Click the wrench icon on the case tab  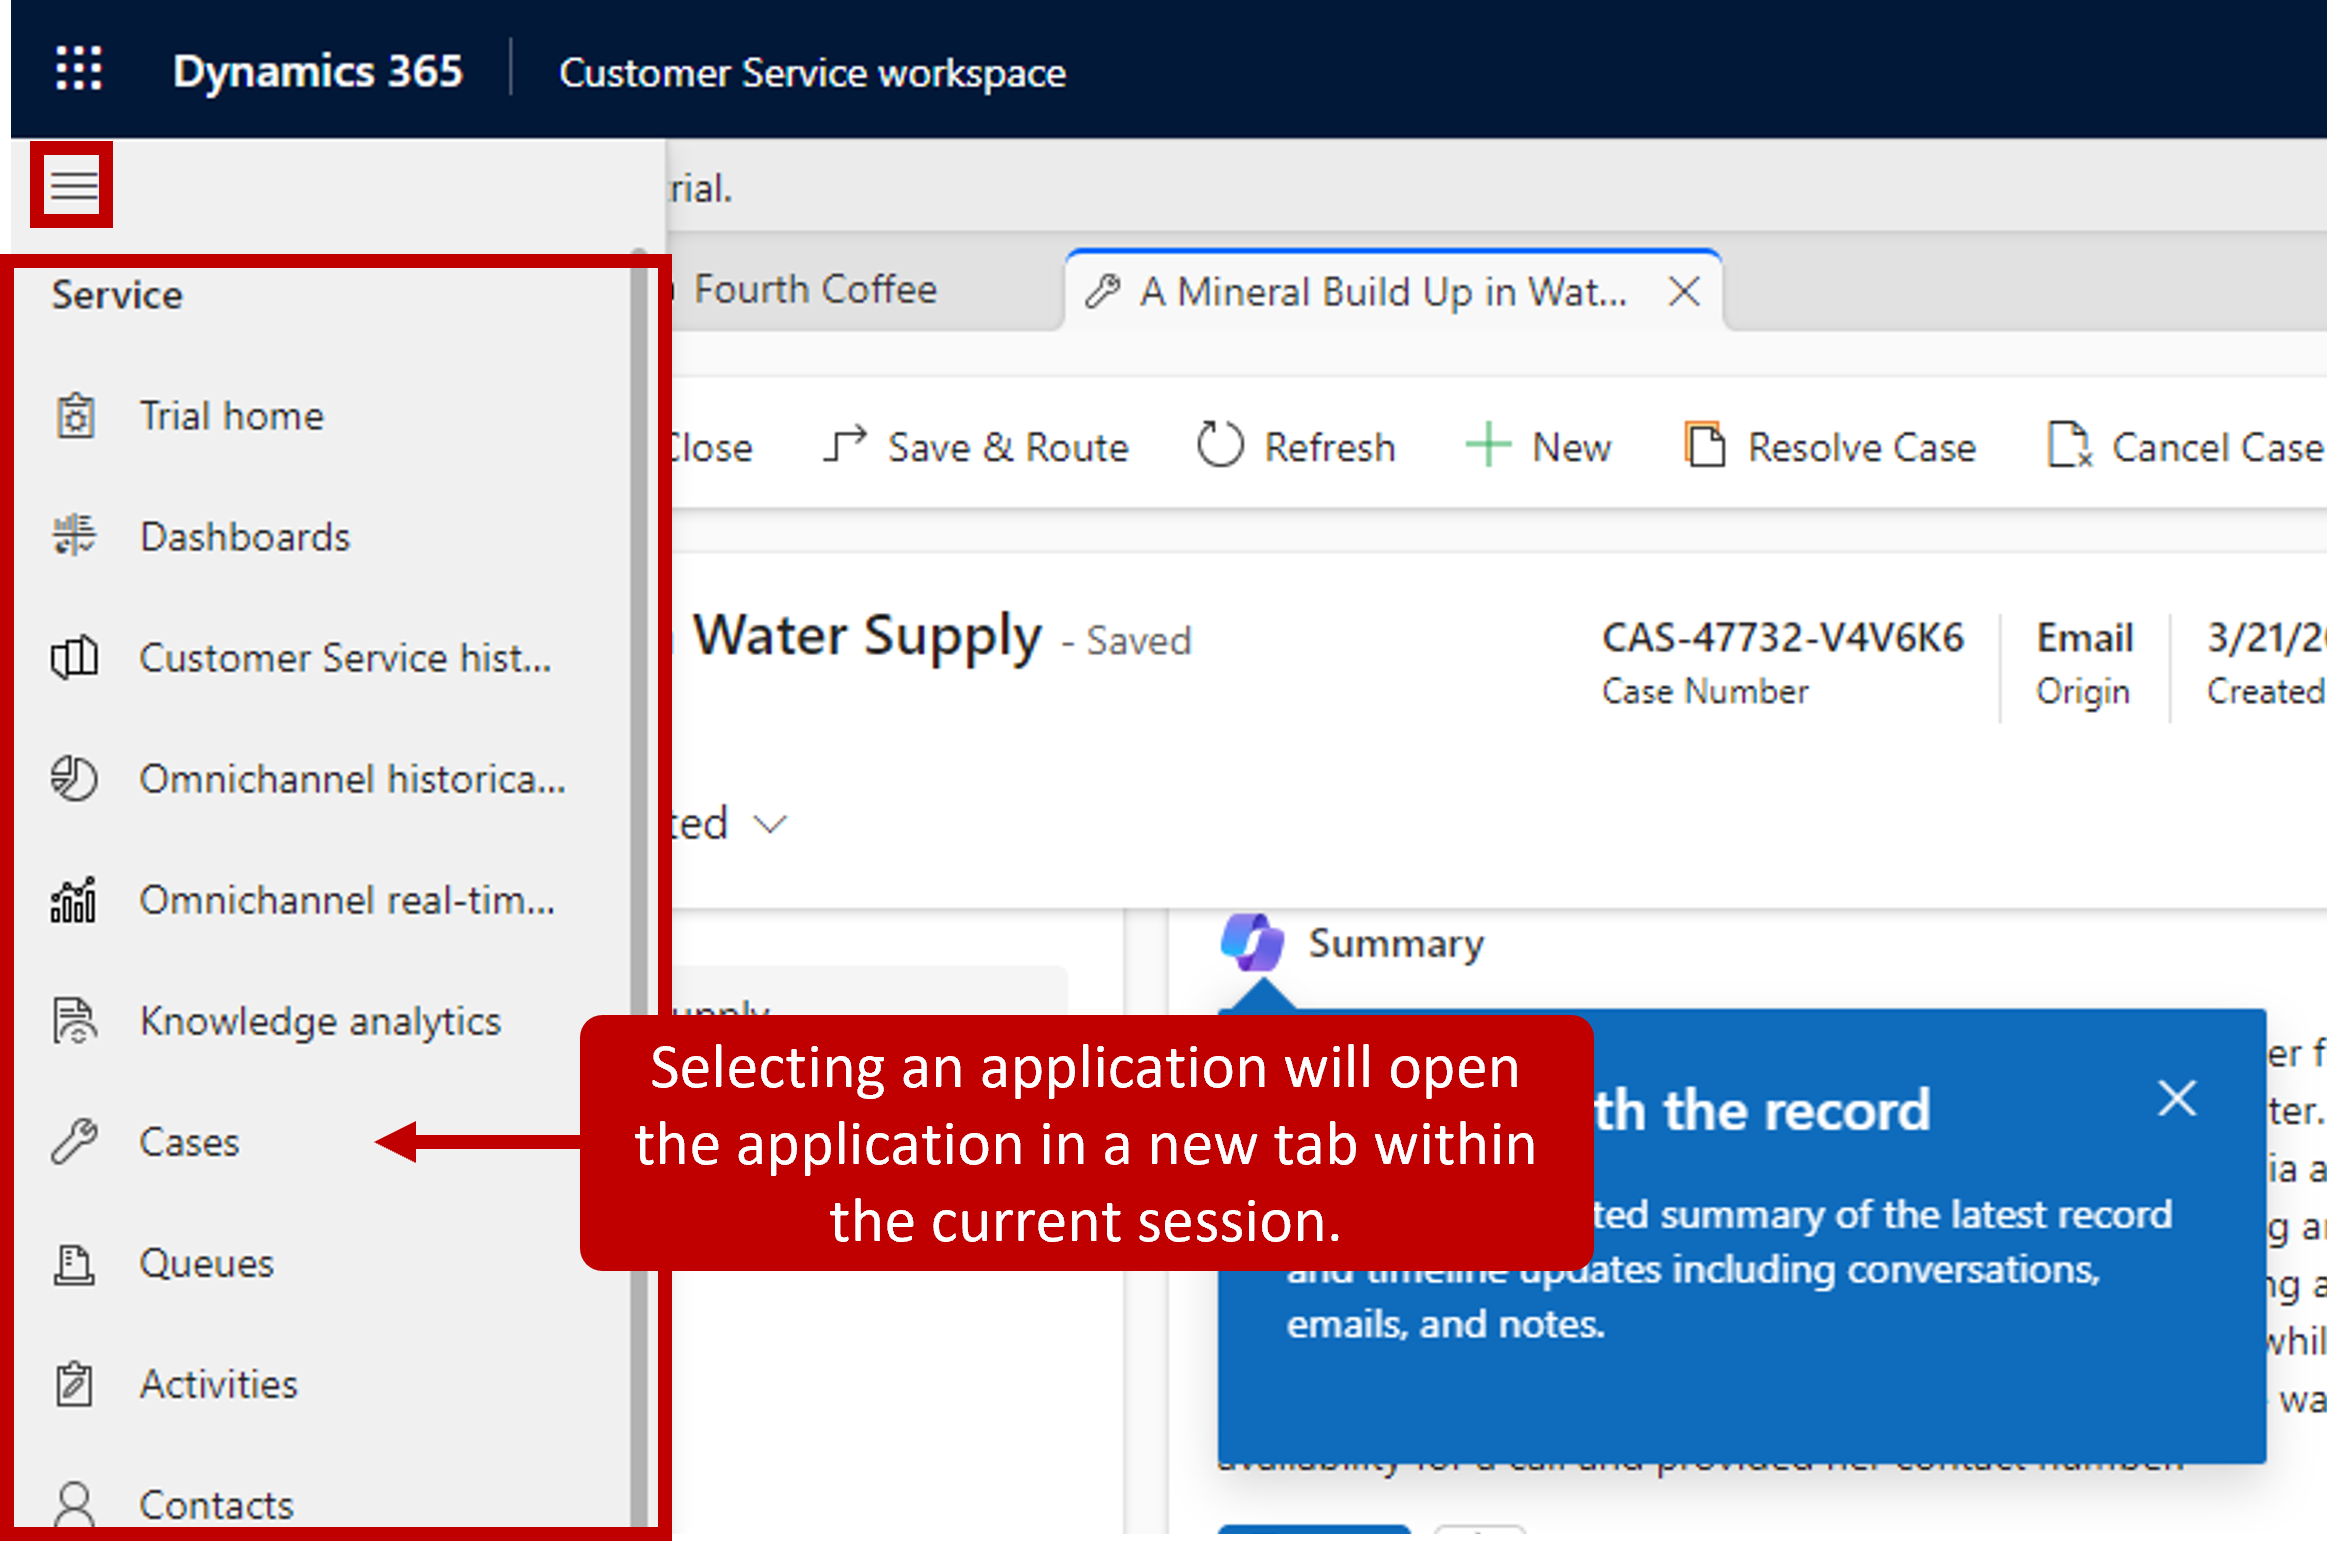coord(1103,292)
